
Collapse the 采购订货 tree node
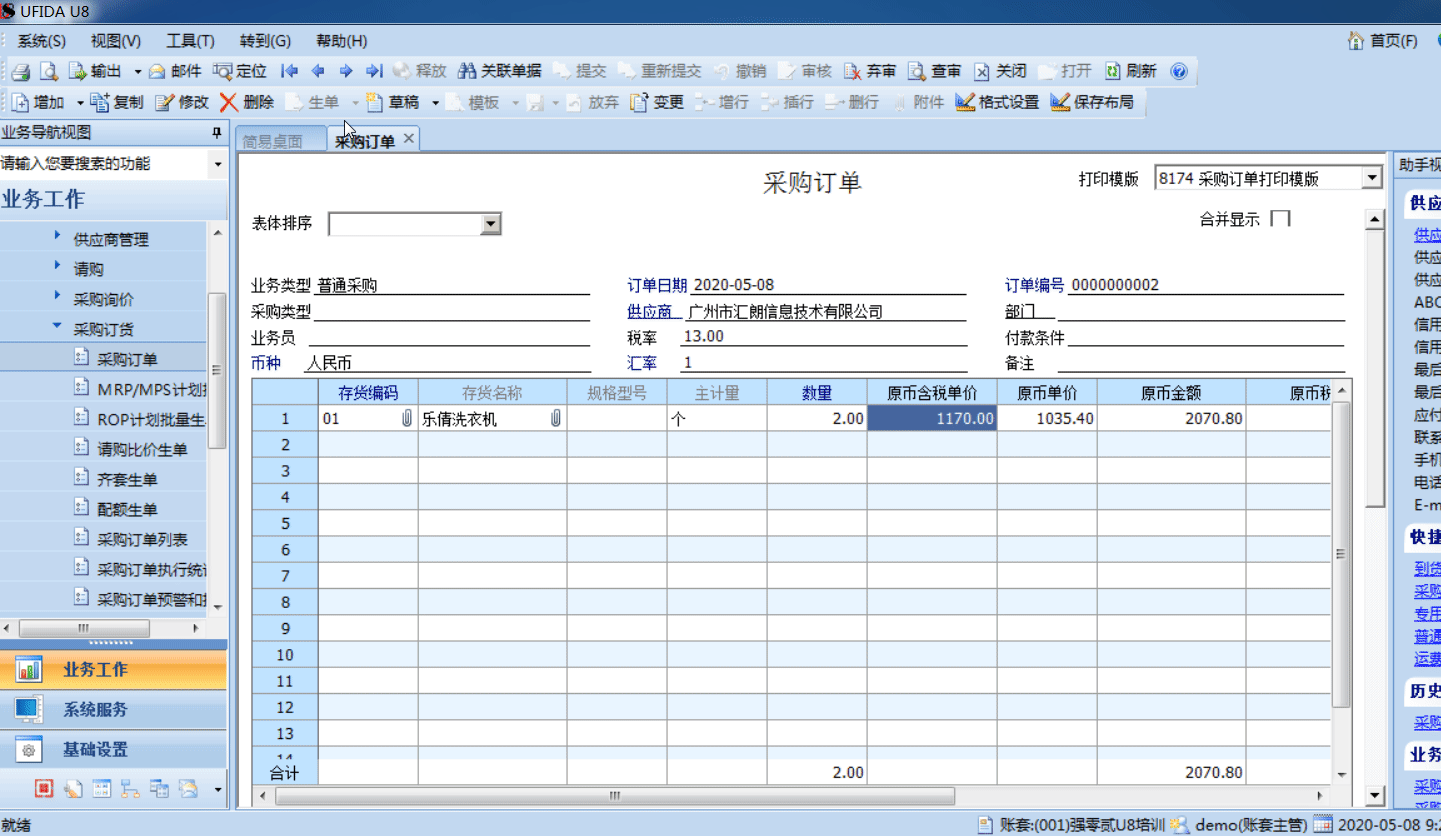click(x=56, y=327)
